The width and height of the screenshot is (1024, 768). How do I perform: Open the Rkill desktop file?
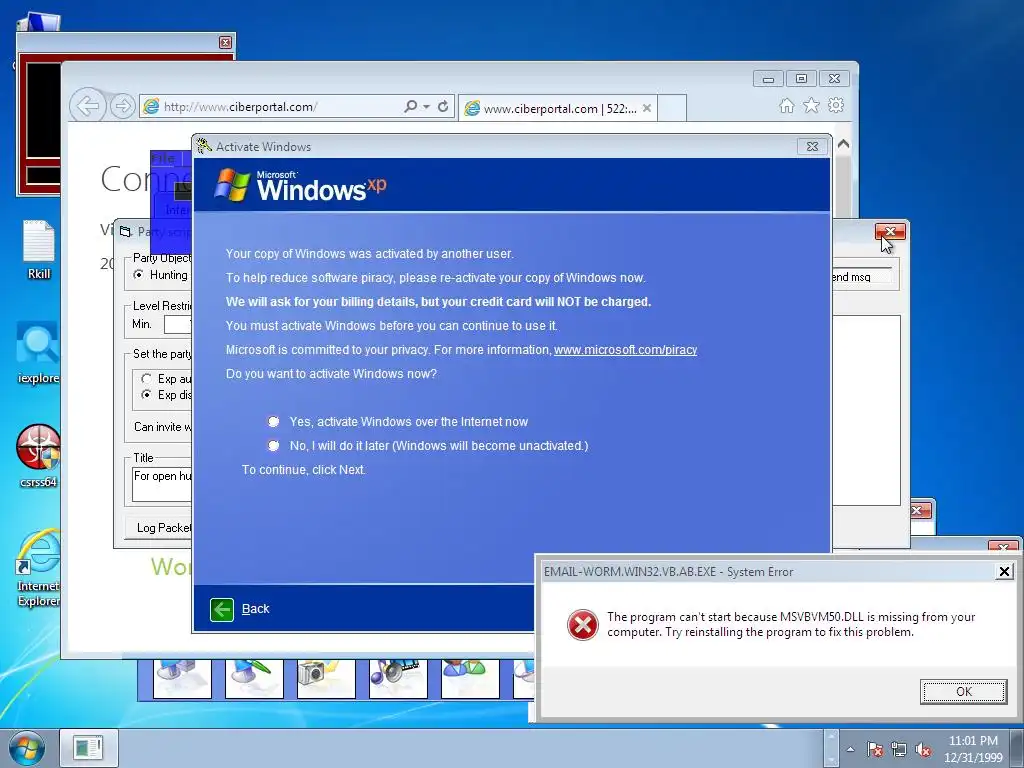(39, 249)
